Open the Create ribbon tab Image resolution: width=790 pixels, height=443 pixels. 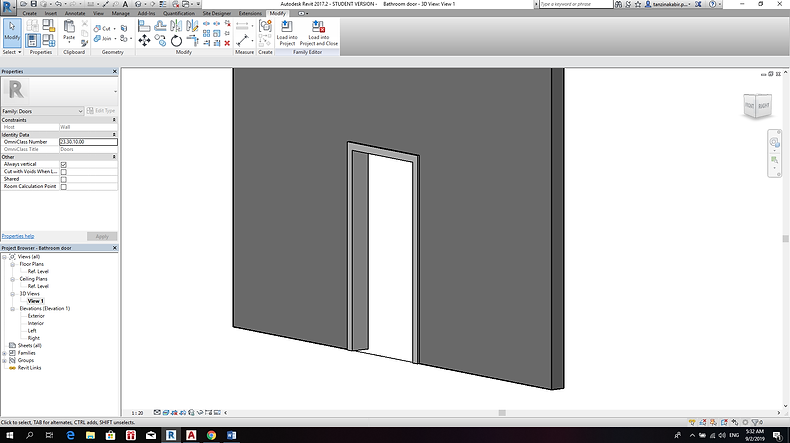tap(29, 13)
